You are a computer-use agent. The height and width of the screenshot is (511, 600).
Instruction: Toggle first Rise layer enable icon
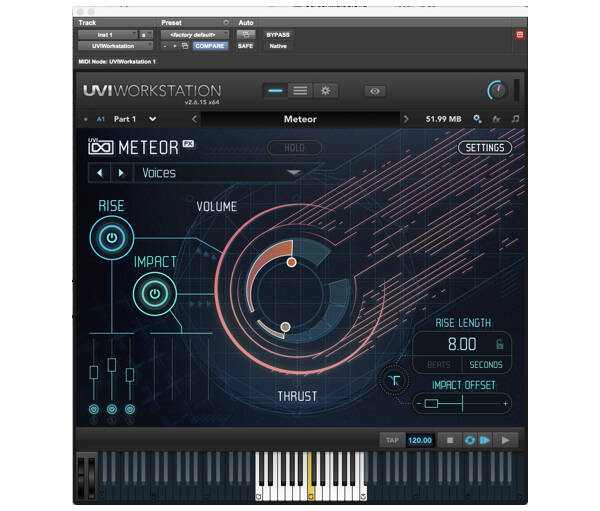pyautogui.click(x=94, y=409)
